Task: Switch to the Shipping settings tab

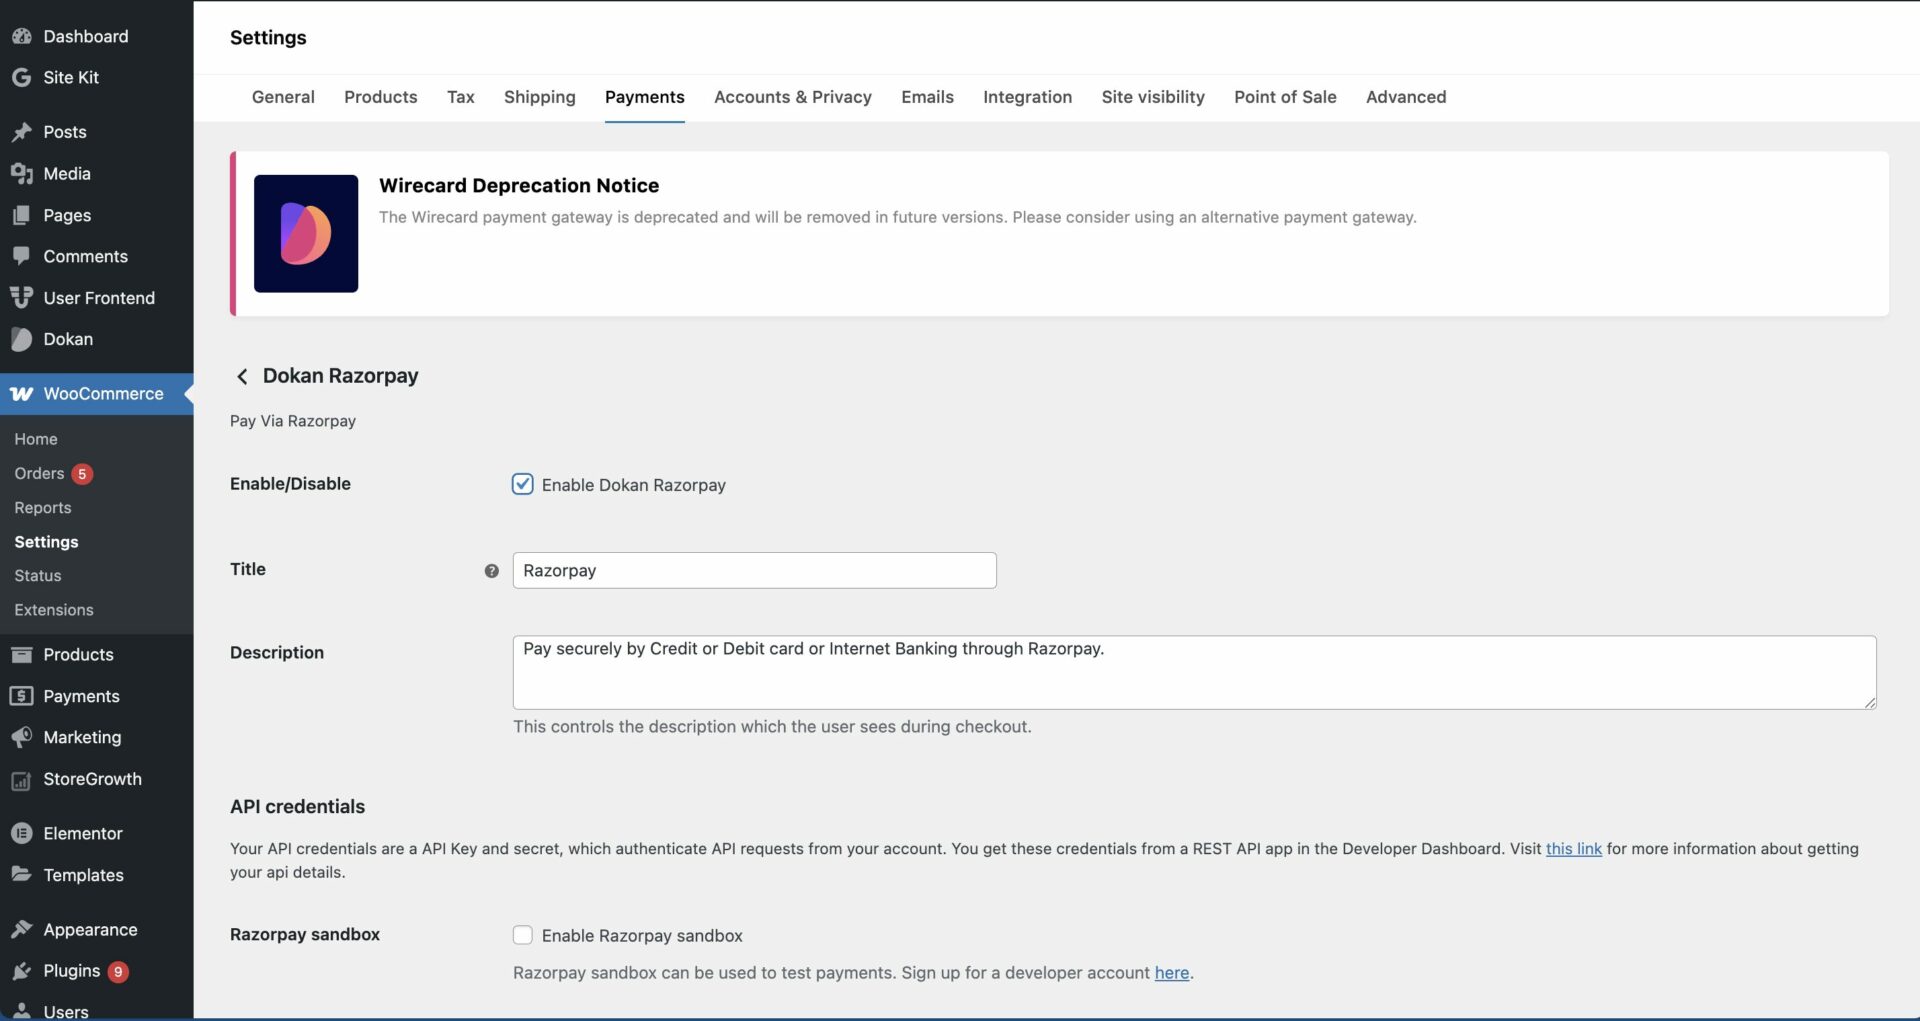Action: [539, 97]
